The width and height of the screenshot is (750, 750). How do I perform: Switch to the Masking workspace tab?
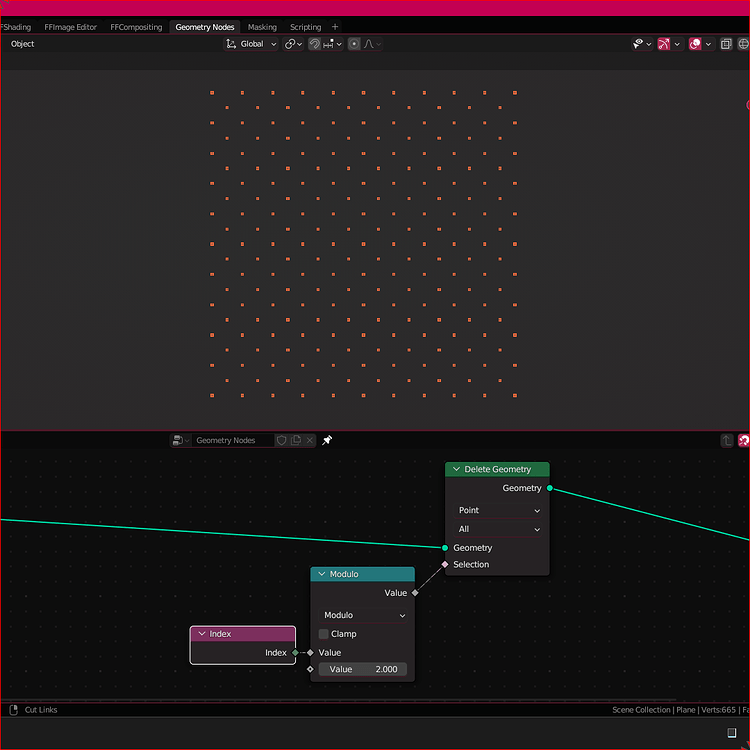tap(262, 27)
